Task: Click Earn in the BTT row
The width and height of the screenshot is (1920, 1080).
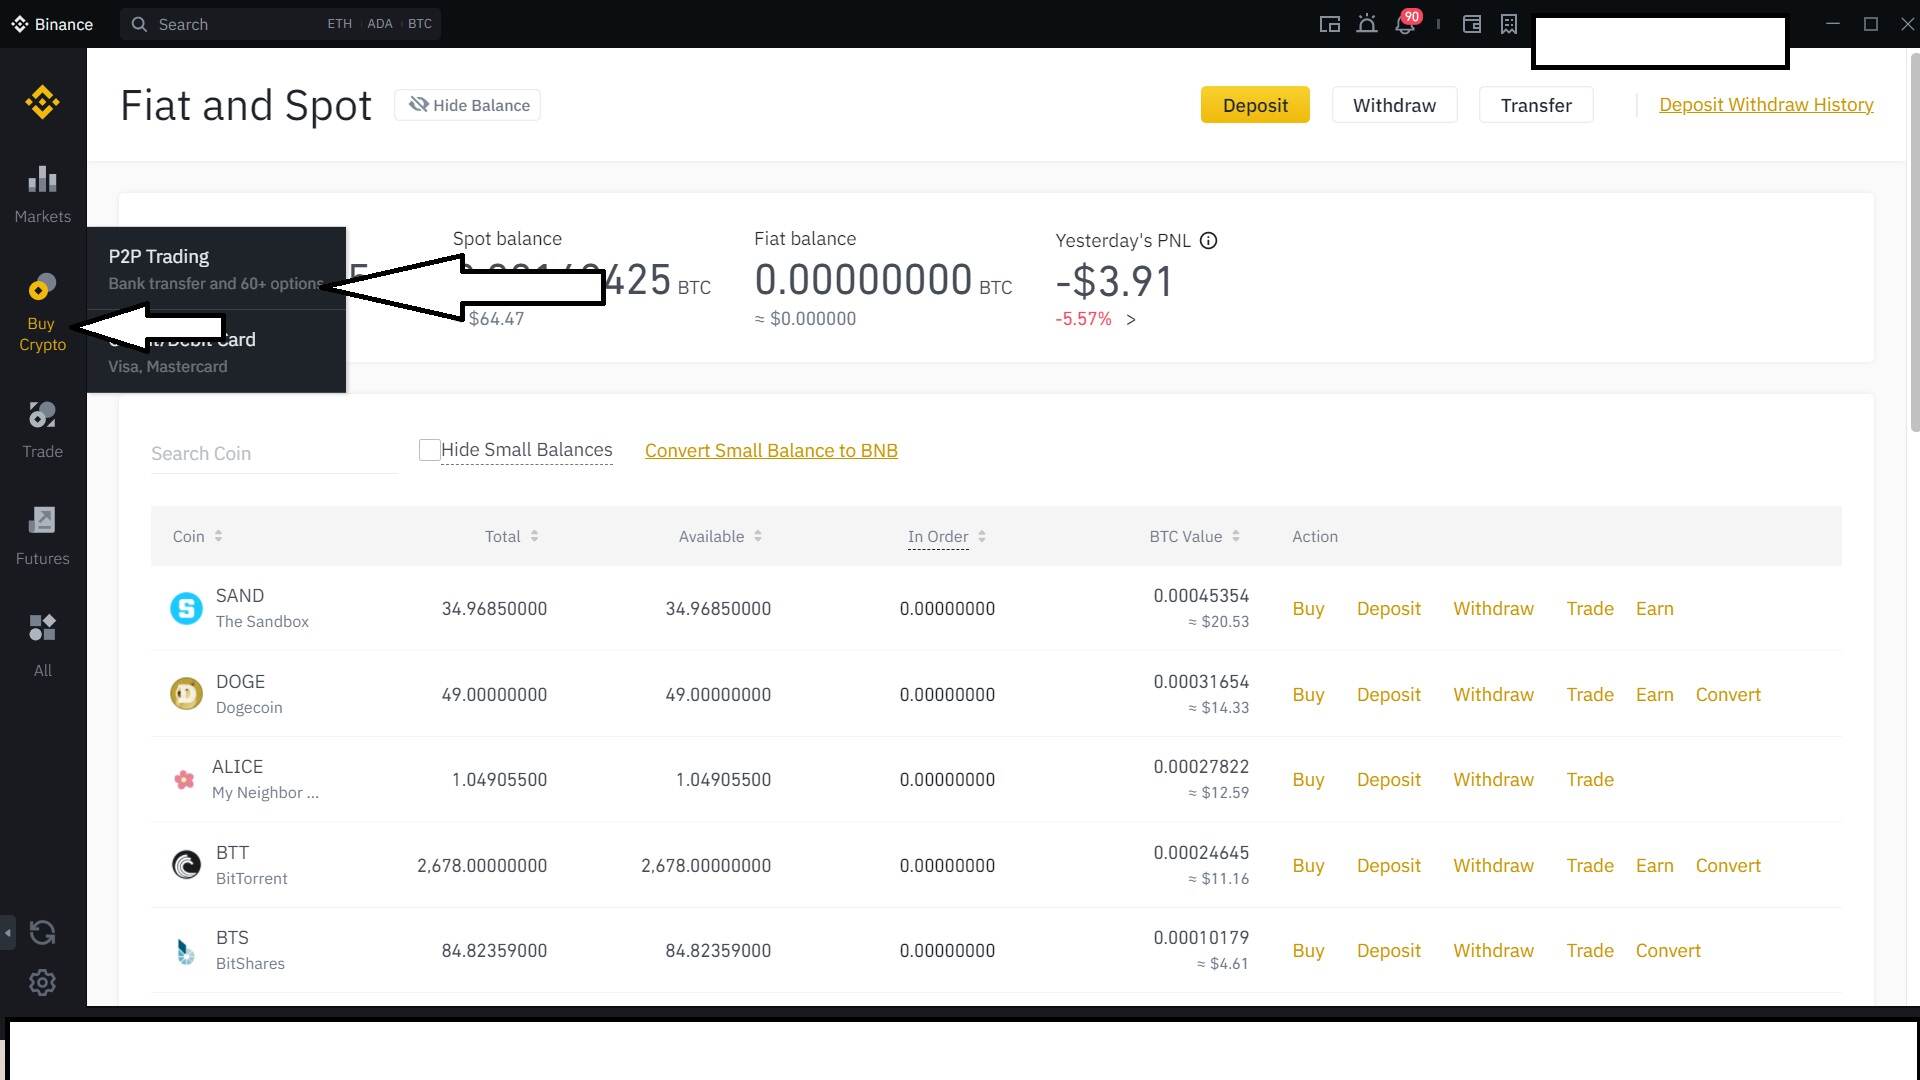Action: coord(1654,865)
